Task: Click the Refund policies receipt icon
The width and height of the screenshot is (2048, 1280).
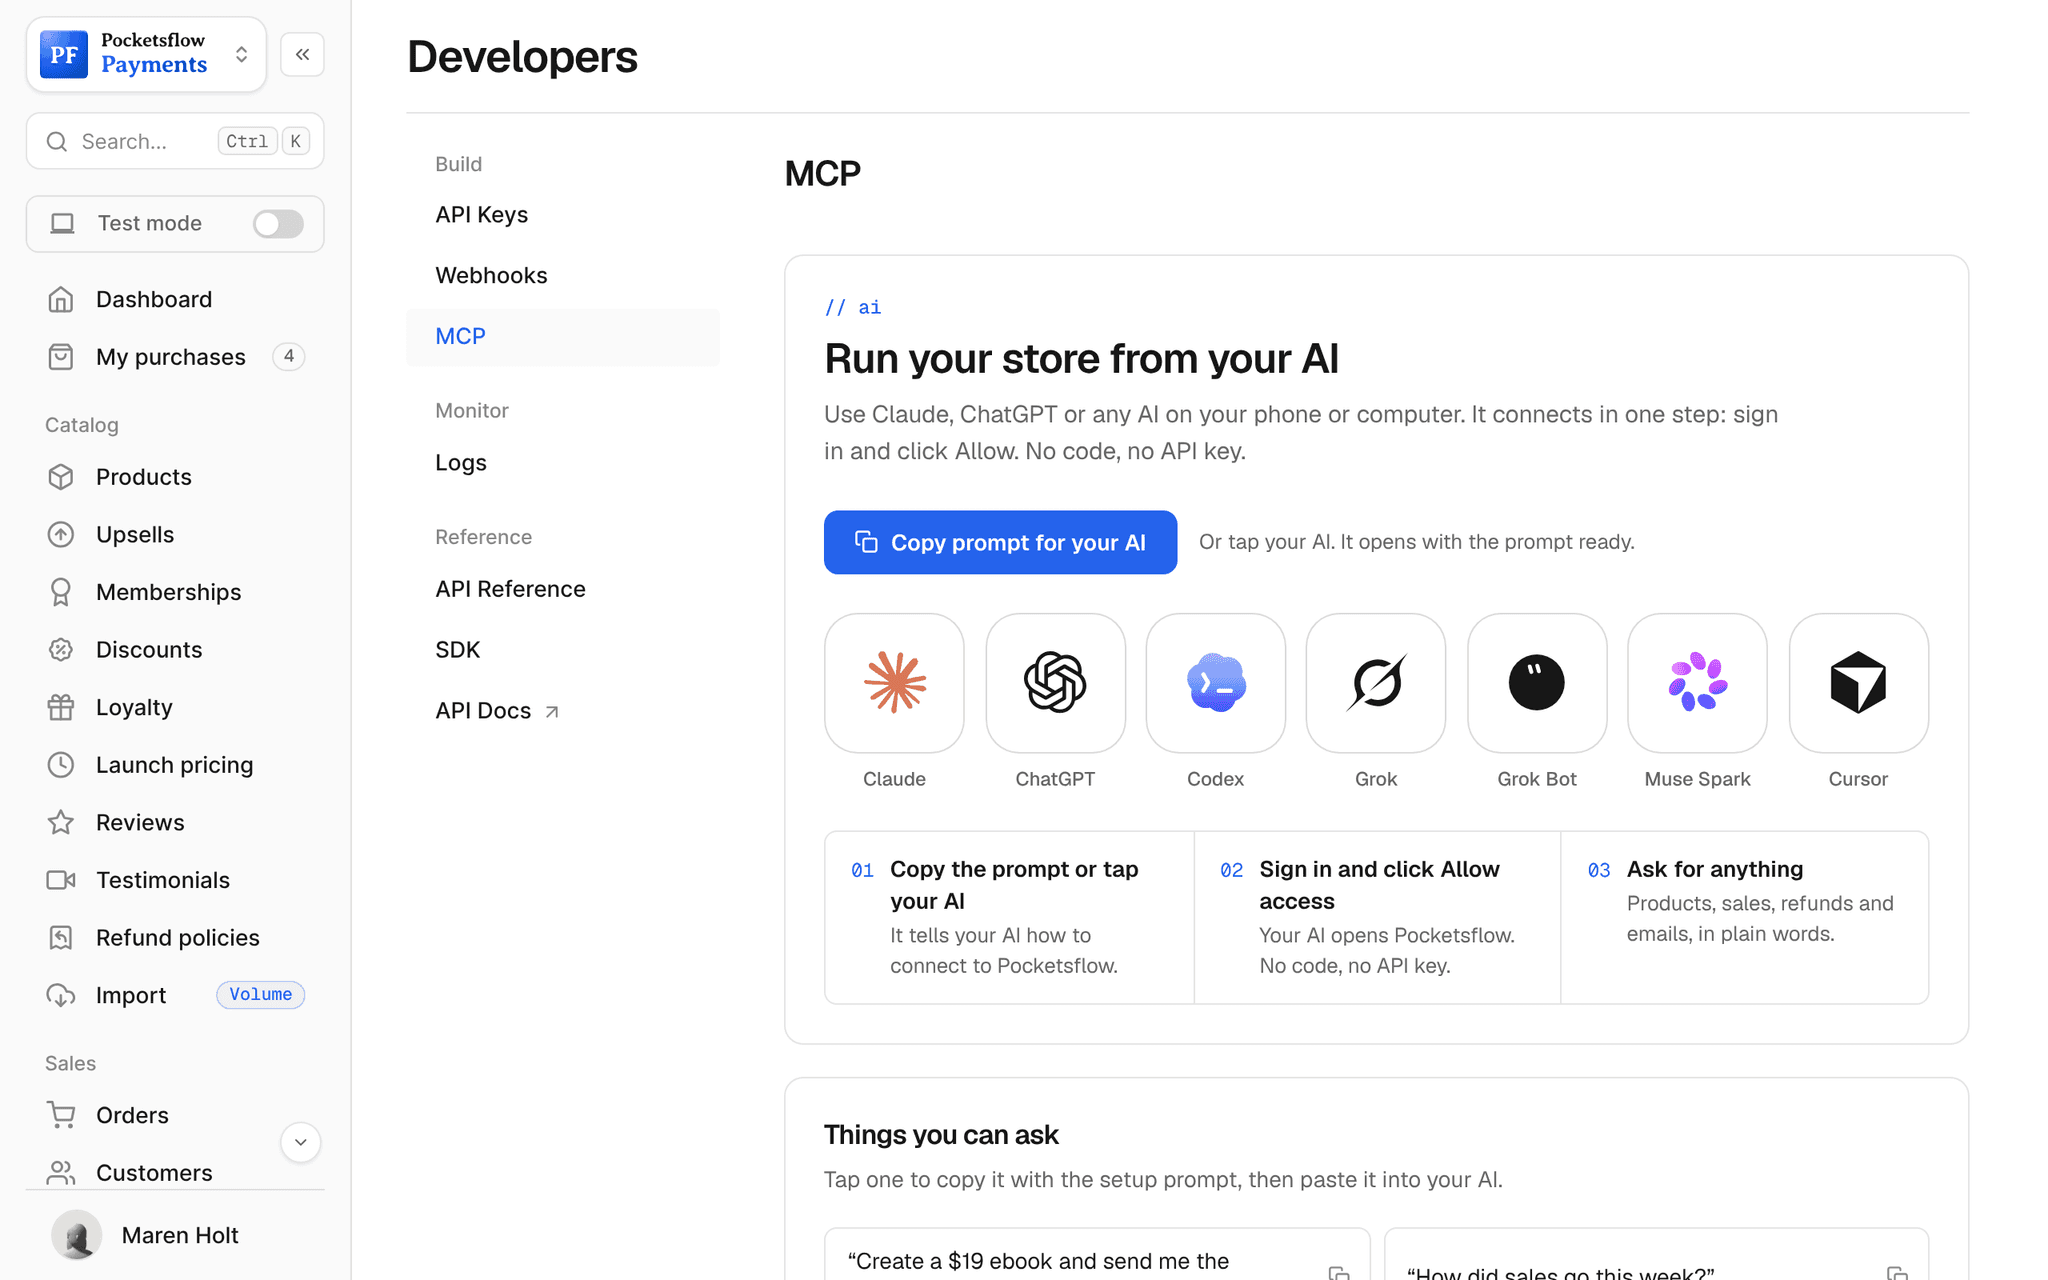Action: (61, 937)
